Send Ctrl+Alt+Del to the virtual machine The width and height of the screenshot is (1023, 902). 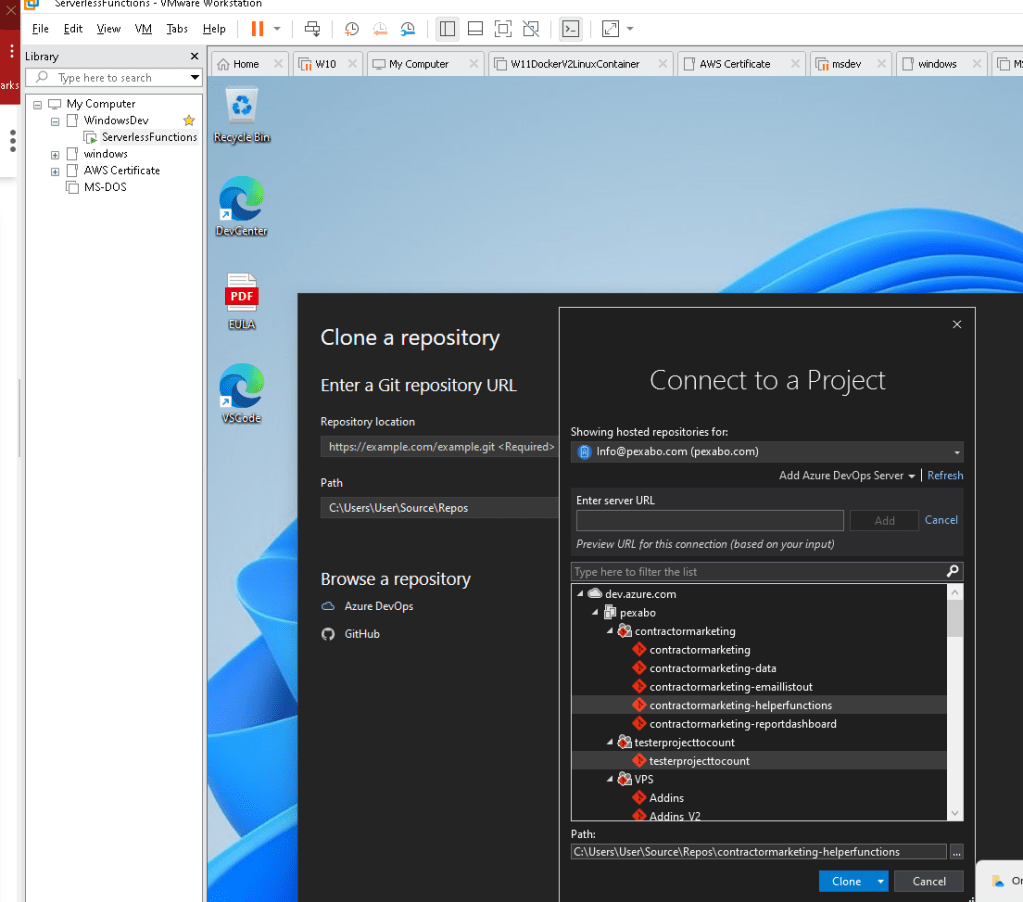tap(313, 29)
